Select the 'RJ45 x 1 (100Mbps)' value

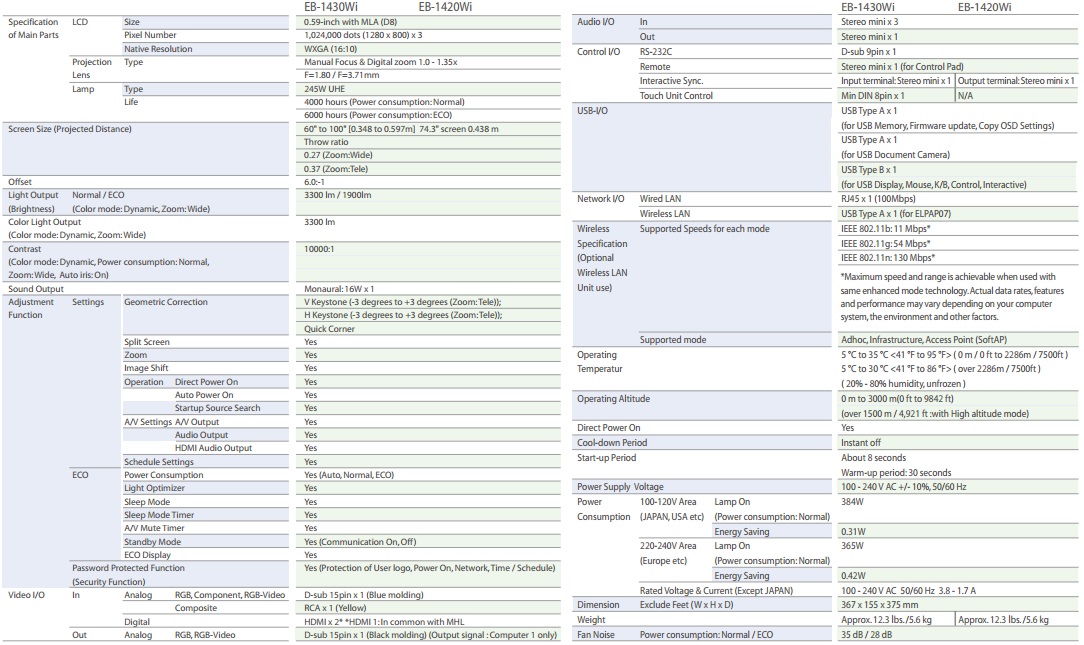pyautogui.click(x=878, y=200)
